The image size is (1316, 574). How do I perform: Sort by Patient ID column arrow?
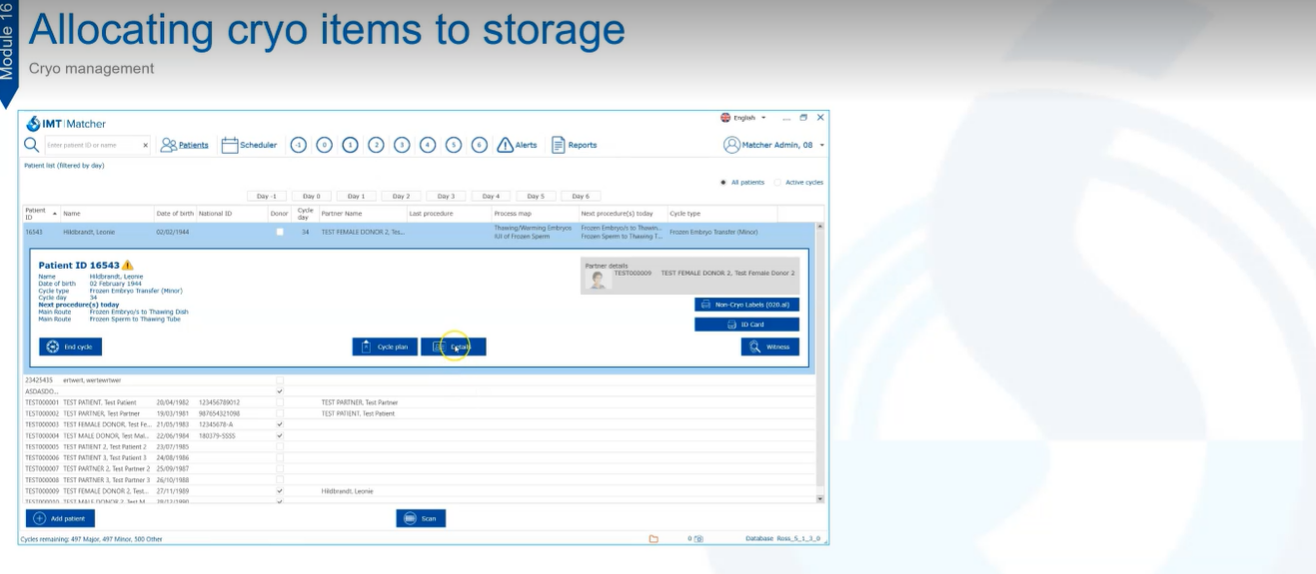click(x=54, y=213)
